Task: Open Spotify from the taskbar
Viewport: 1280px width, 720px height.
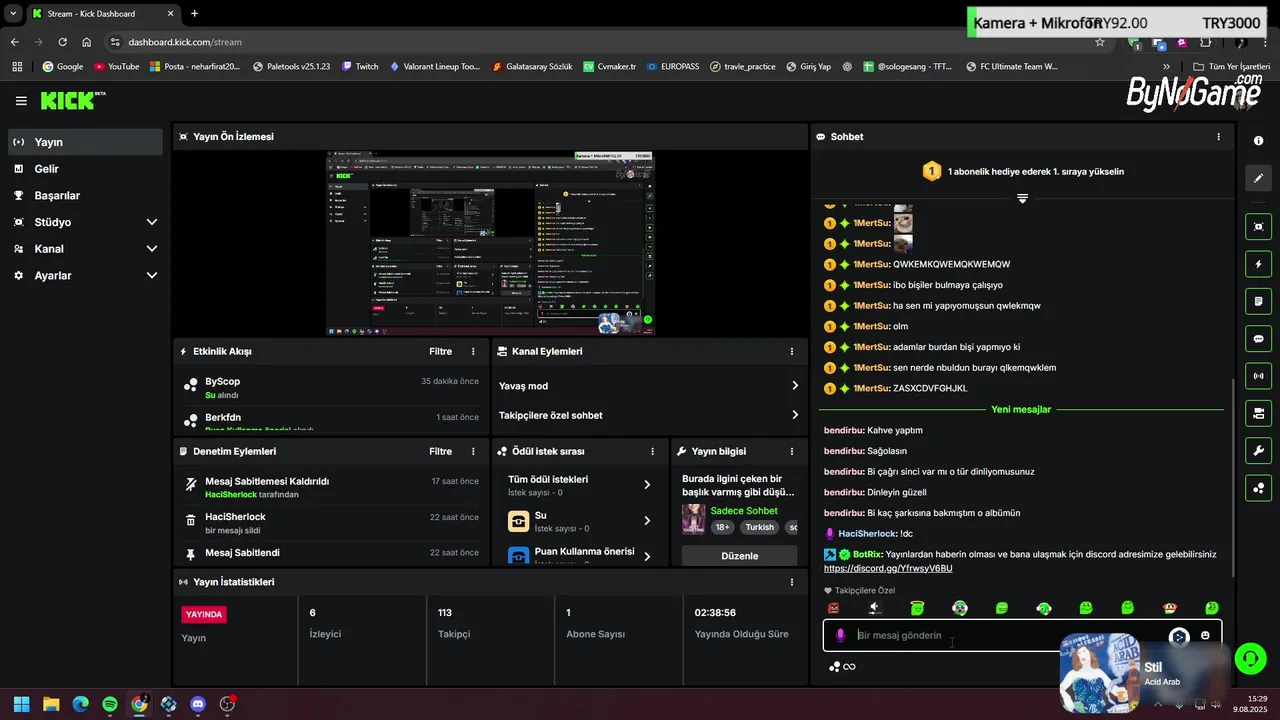Action: pyautogui.click(x=109, y=704)
